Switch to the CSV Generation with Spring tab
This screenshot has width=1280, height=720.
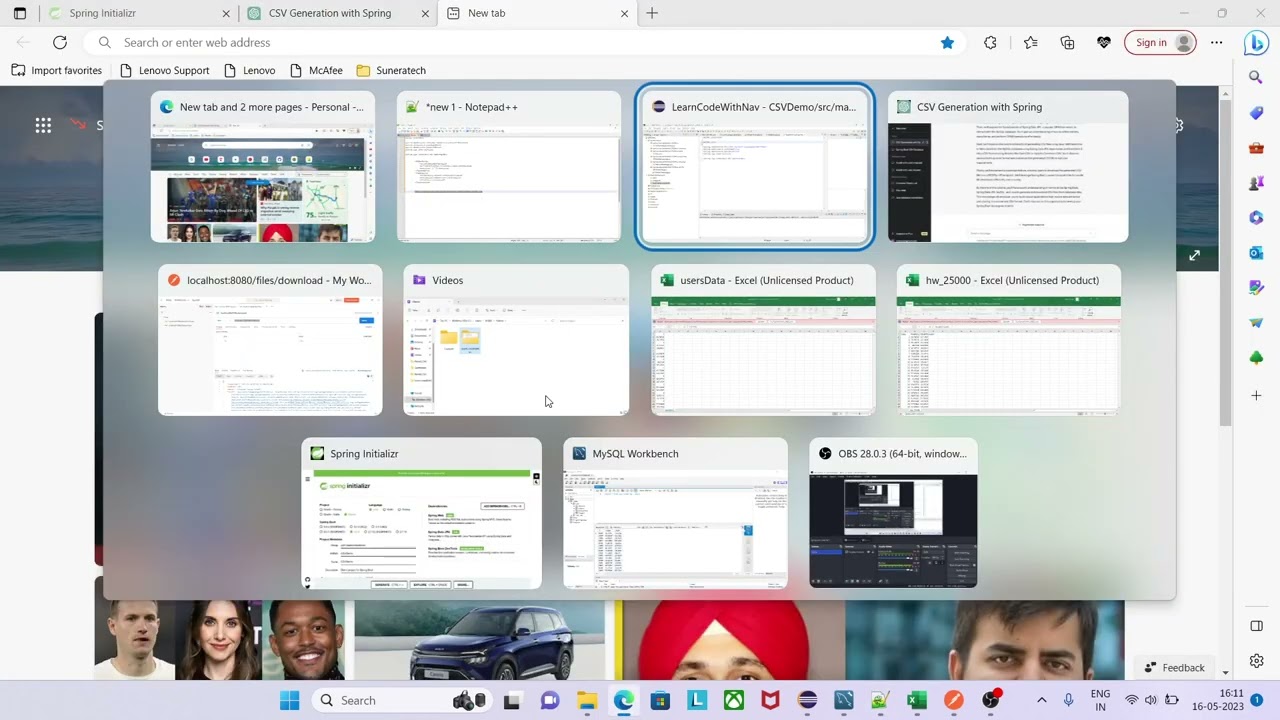coord(330,14)
